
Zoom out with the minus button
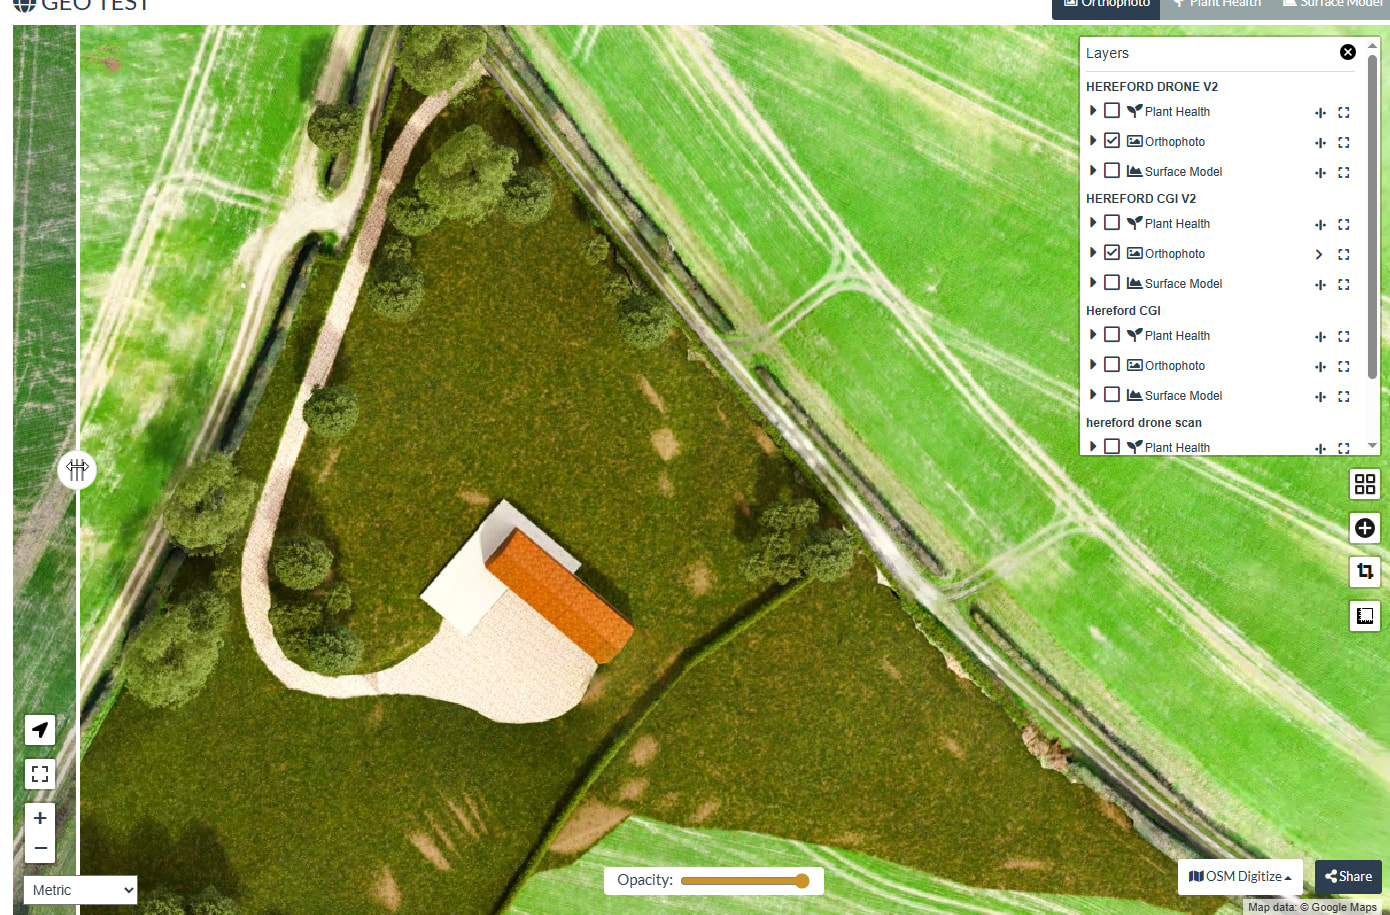[40, 849]
